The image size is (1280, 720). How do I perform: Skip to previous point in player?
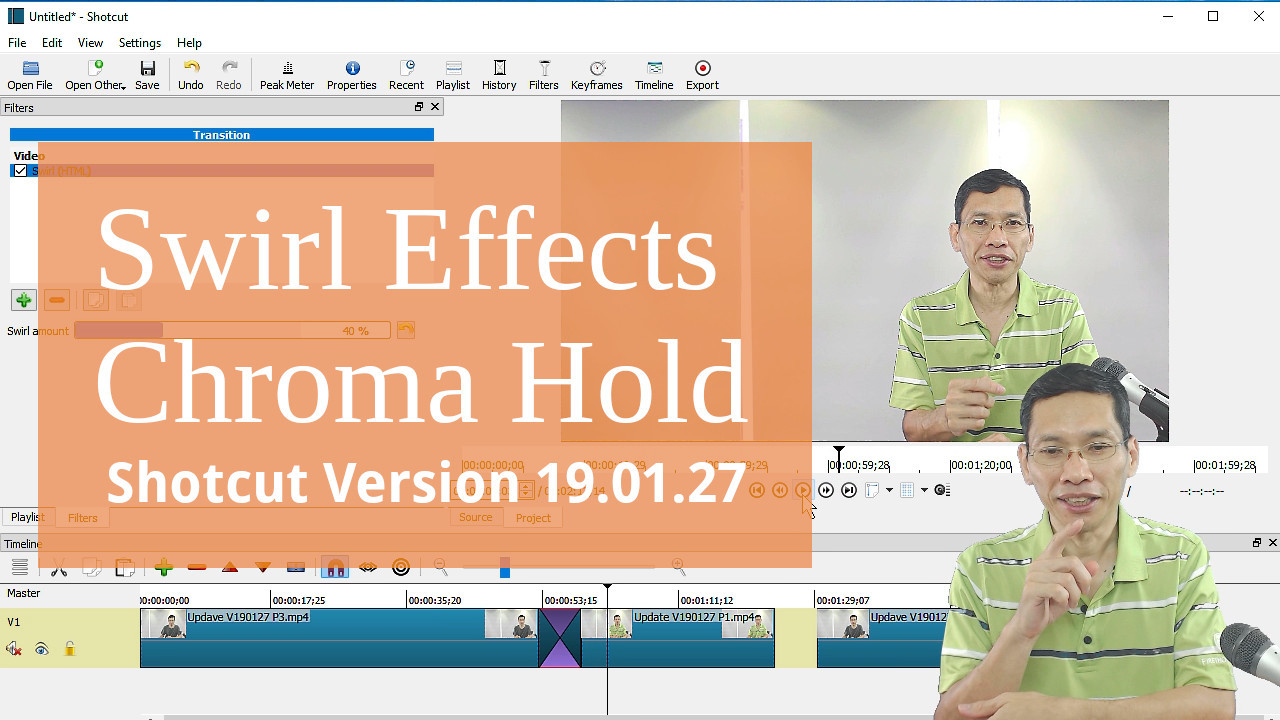coord(757,490)
